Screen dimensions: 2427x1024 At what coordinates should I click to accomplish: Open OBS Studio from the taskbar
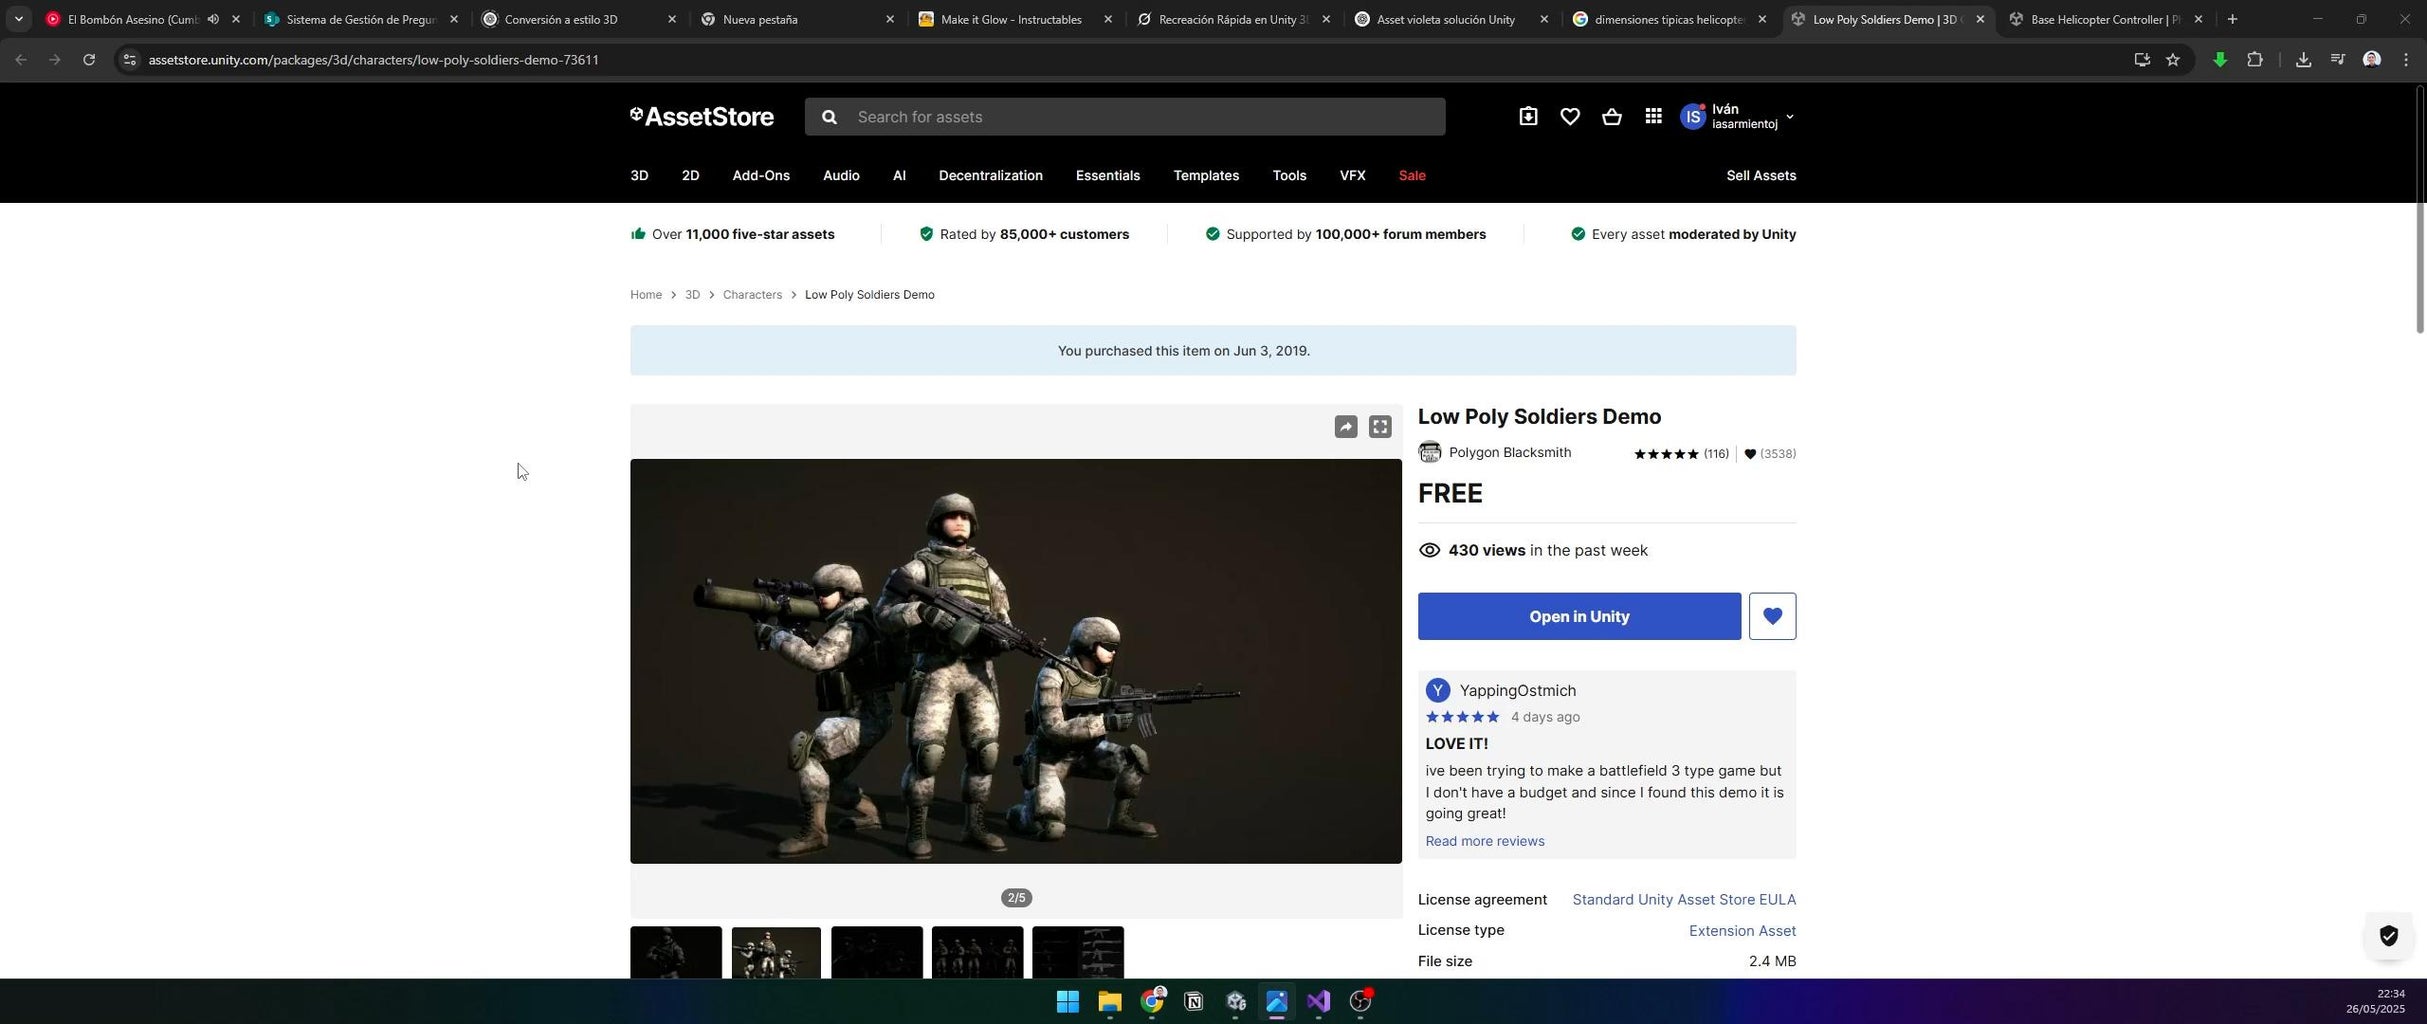pyautogui.click(x=1361, y=1001)
